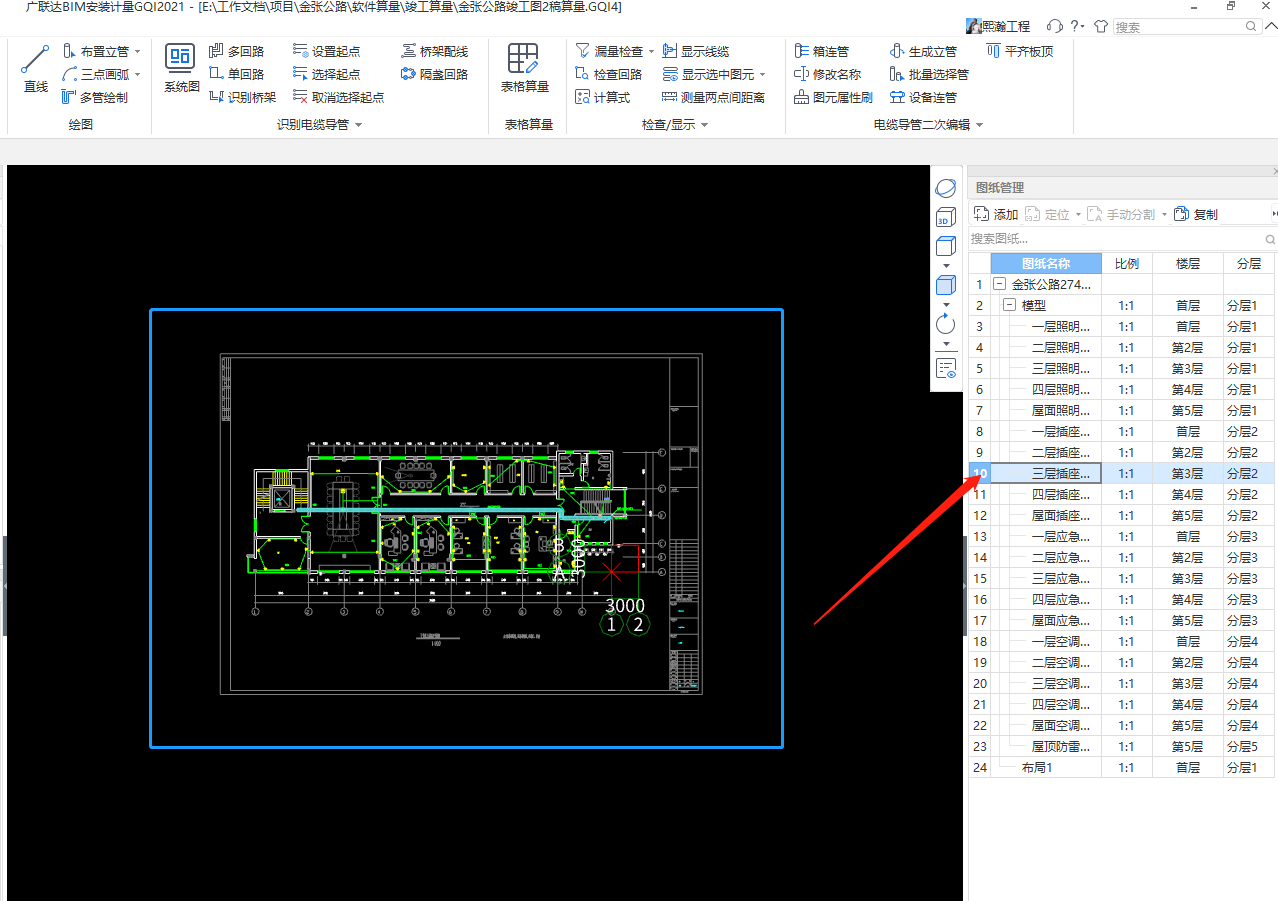Select the 图元属性刷 property brush tool

[834, 97]
